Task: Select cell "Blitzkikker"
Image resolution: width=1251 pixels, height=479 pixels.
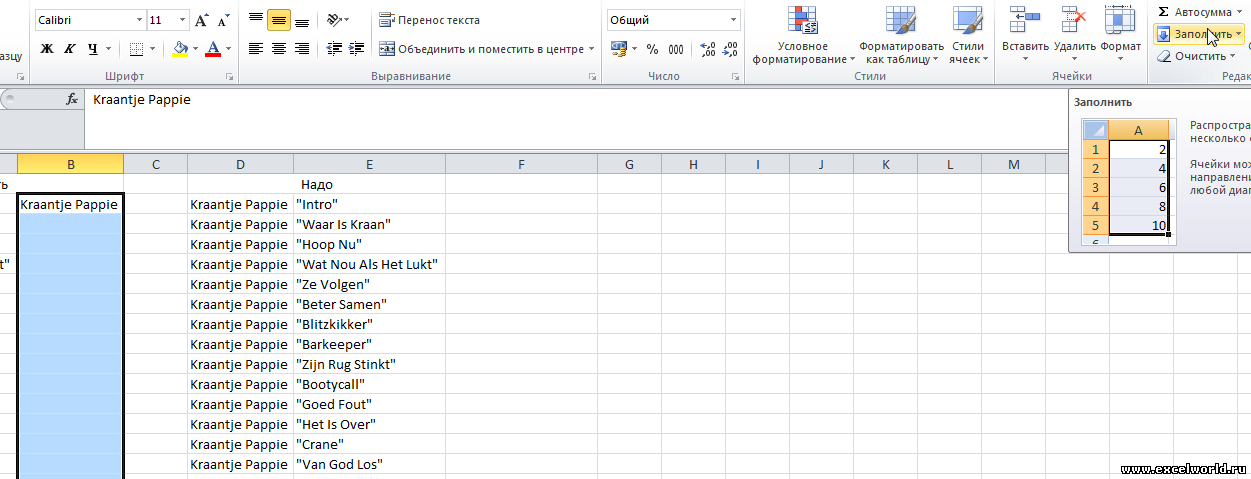Action: pyautogui.click(x=369, y=324)
